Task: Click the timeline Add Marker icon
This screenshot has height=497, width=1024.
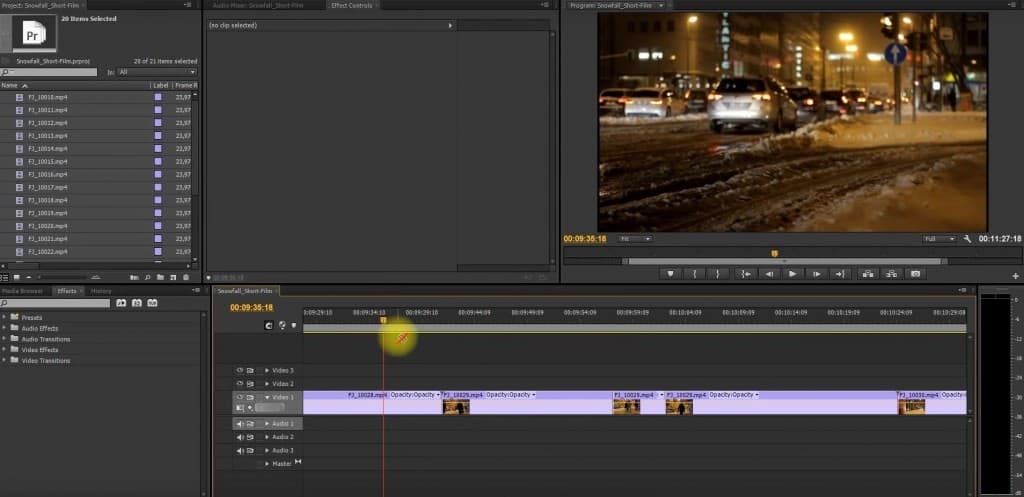Action: [294, 325]
